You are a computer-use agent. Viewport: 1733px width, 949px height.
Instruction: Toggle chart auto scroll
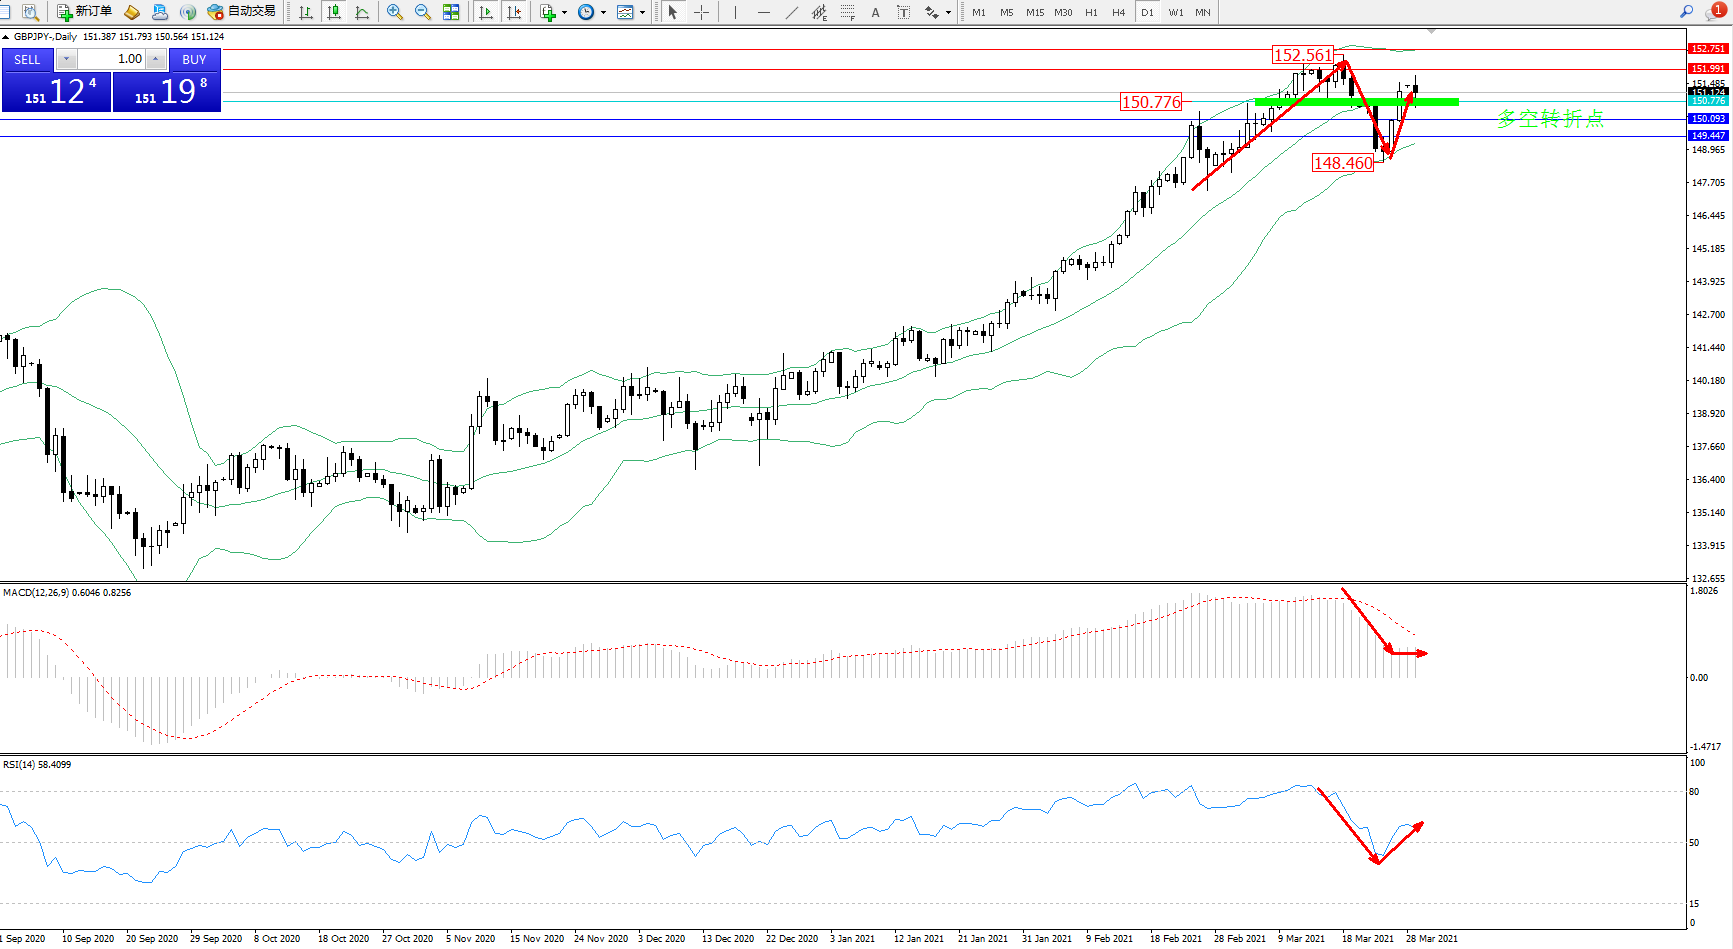pyautogui.click(x=486, y=12)
